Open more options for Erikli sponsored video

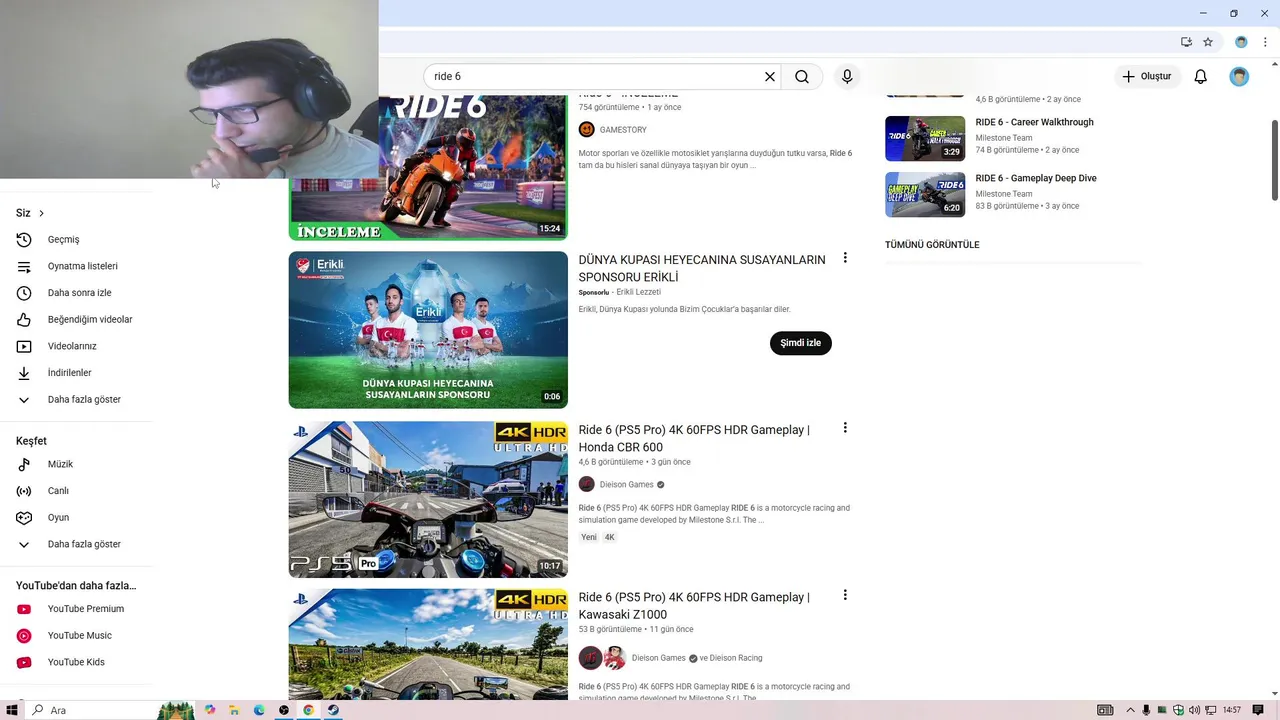845,258
